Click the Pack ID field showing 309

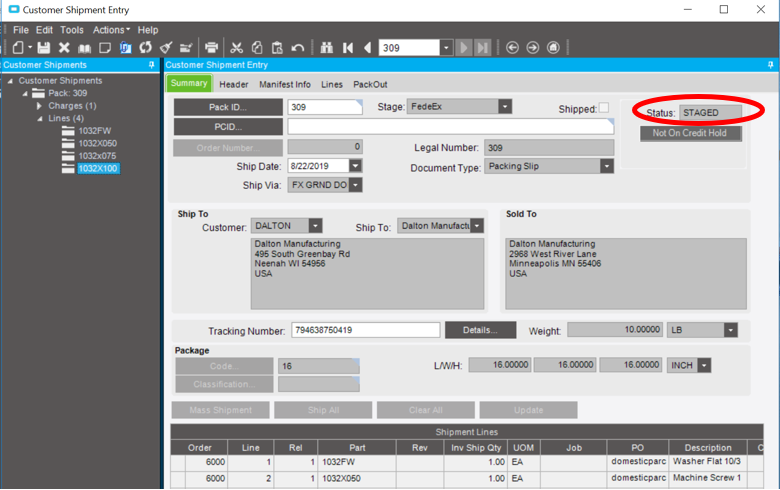click(325, 107)
